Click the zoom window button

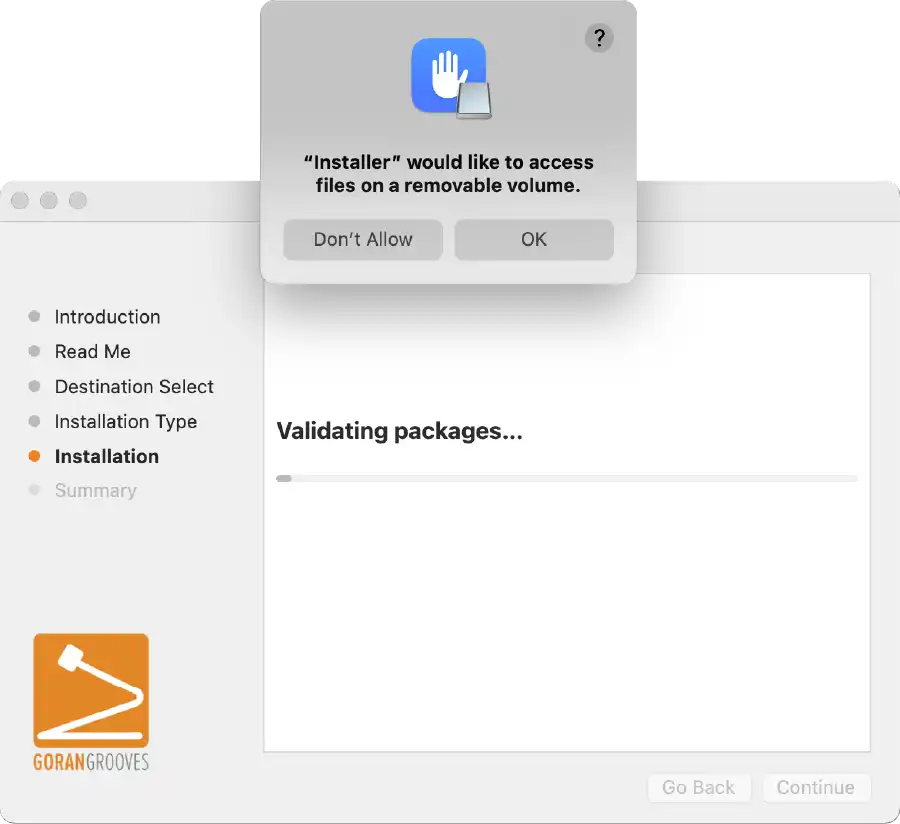[77, 200]
